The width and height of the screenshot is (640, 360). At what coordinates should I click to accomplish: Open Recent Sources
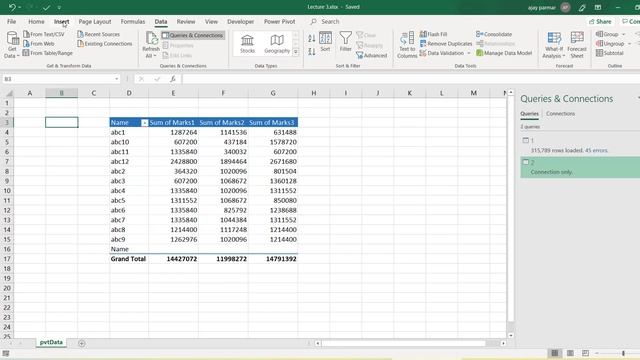(98, 34)
